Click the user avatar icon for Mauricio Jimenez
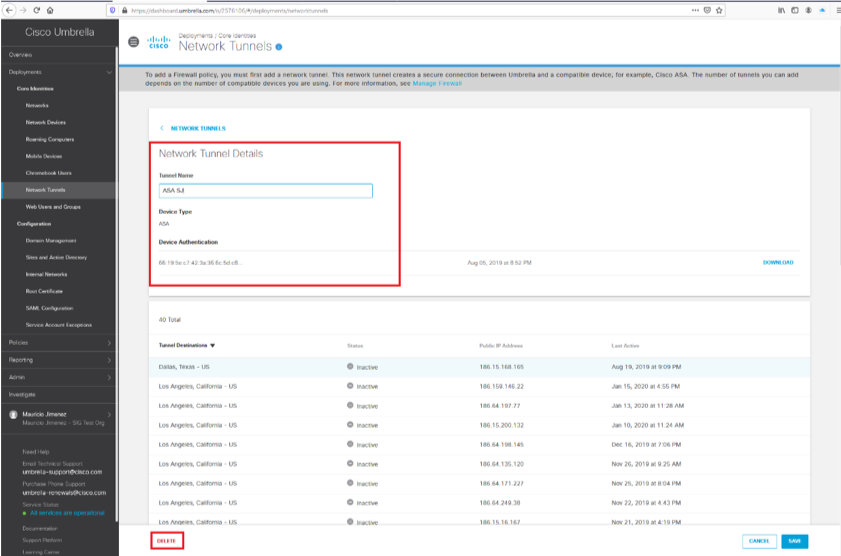This screenshot has width=841, height=556. (13, 414)
